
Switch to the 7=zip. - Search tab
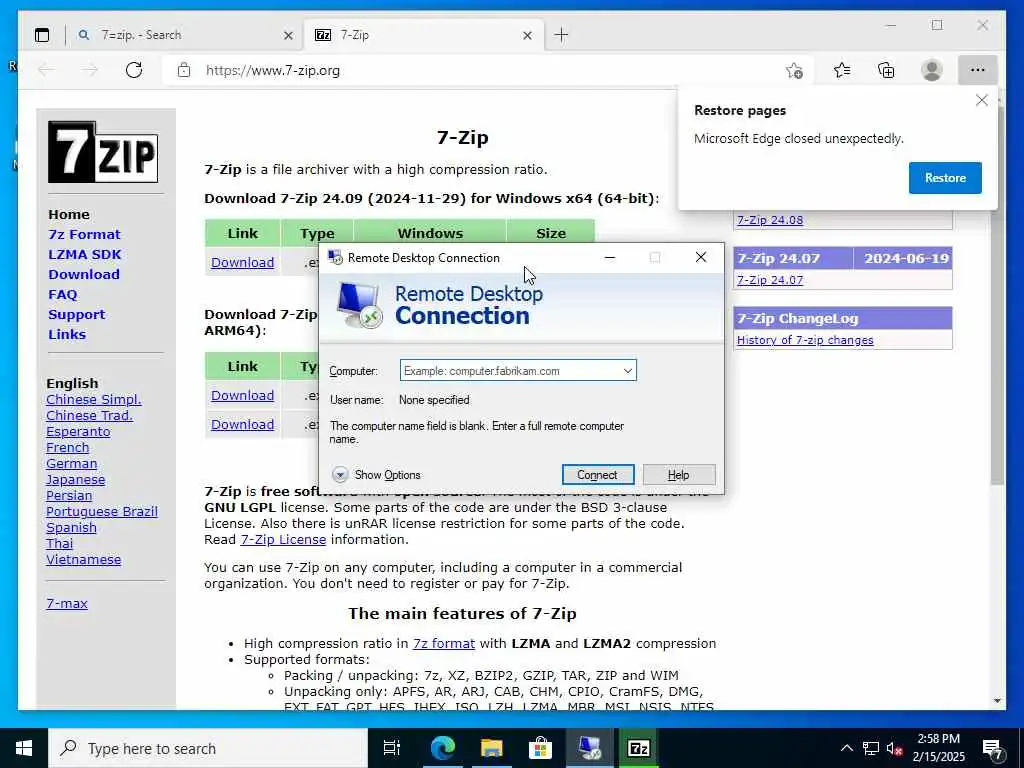(x=185, y=35)
